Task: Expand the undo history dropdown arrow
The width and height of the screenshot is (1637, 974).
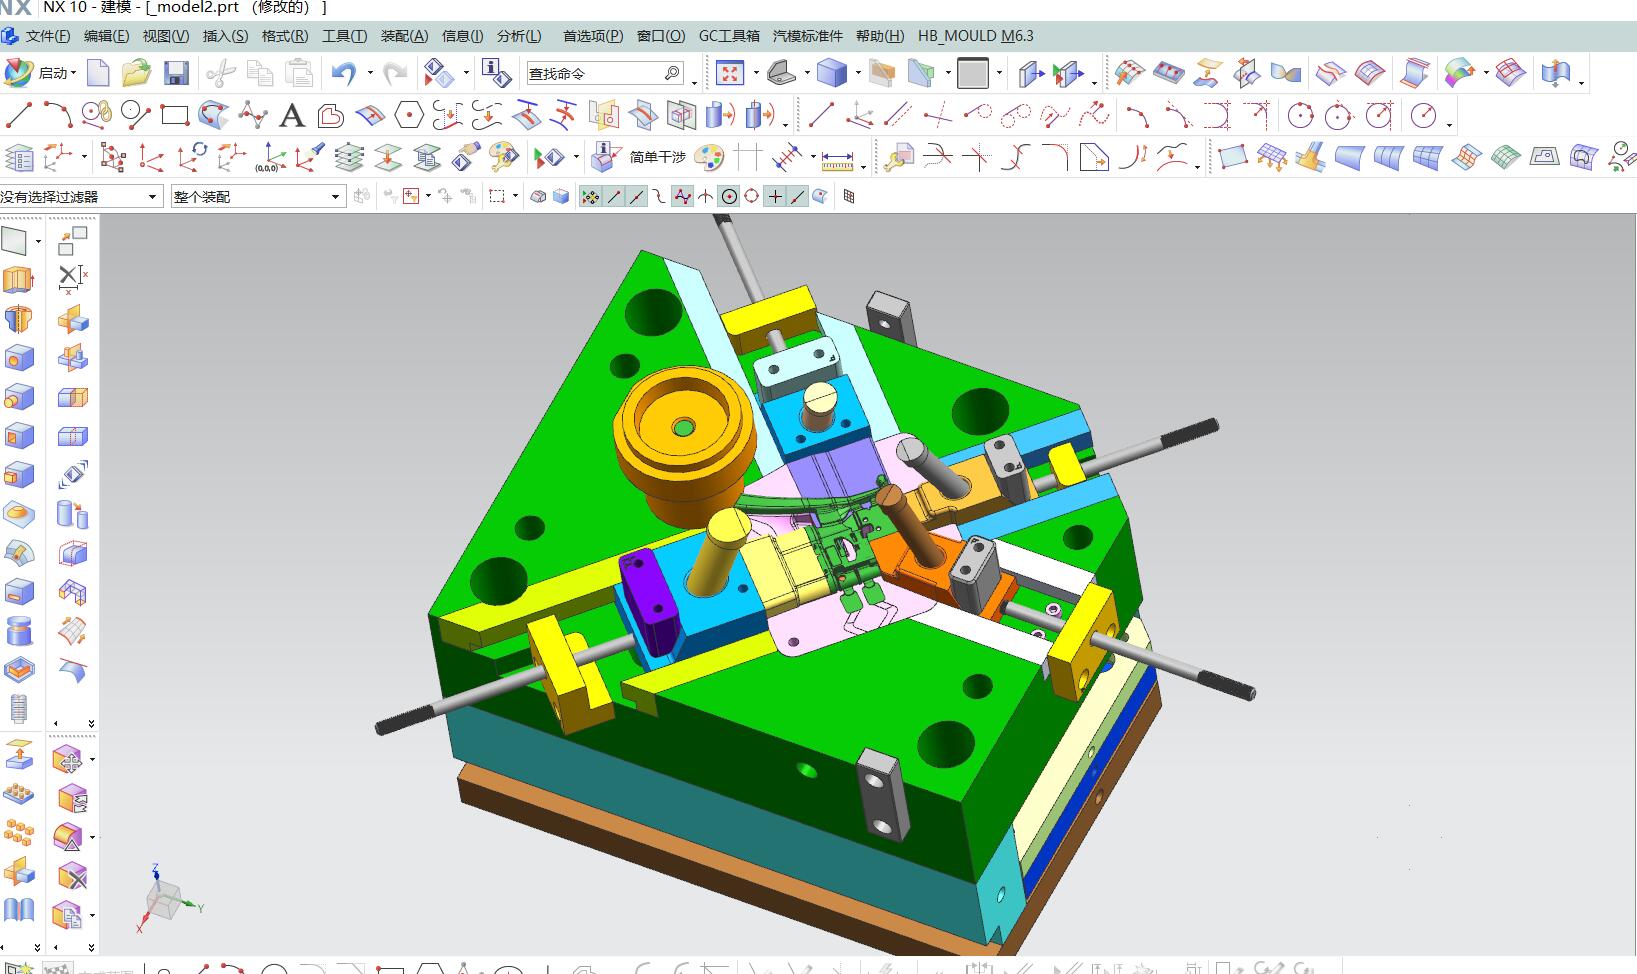Action: click(x=370, y=73)
